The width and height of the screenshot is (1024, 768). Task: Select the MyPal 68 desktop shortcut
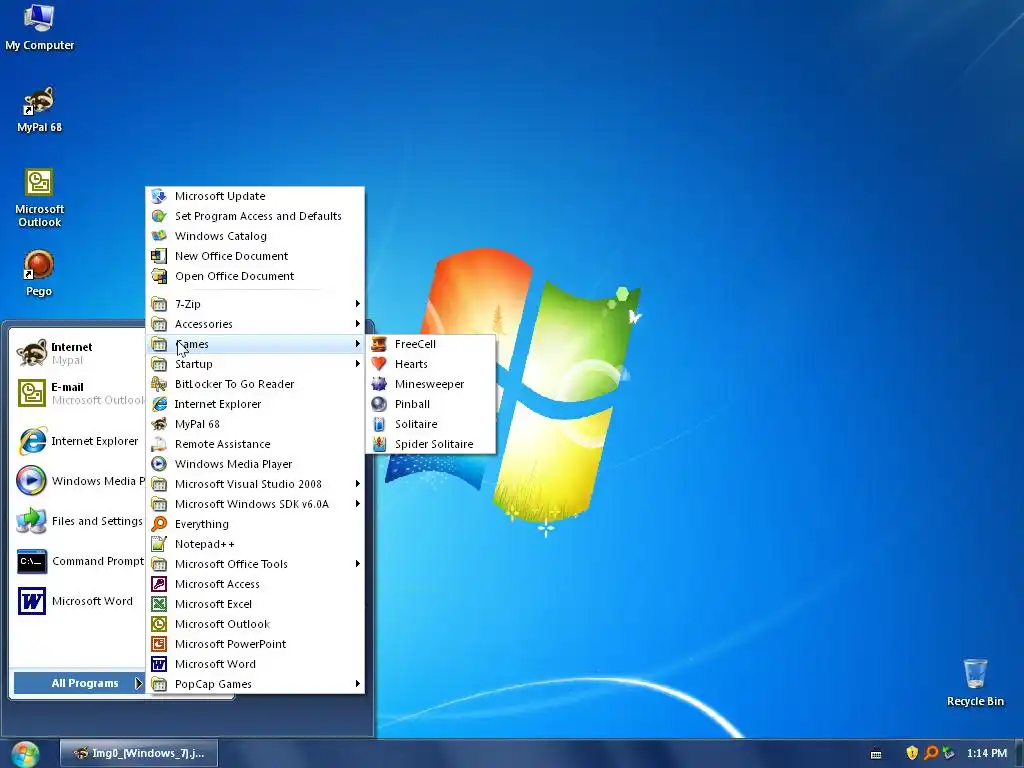click(39, 110)
